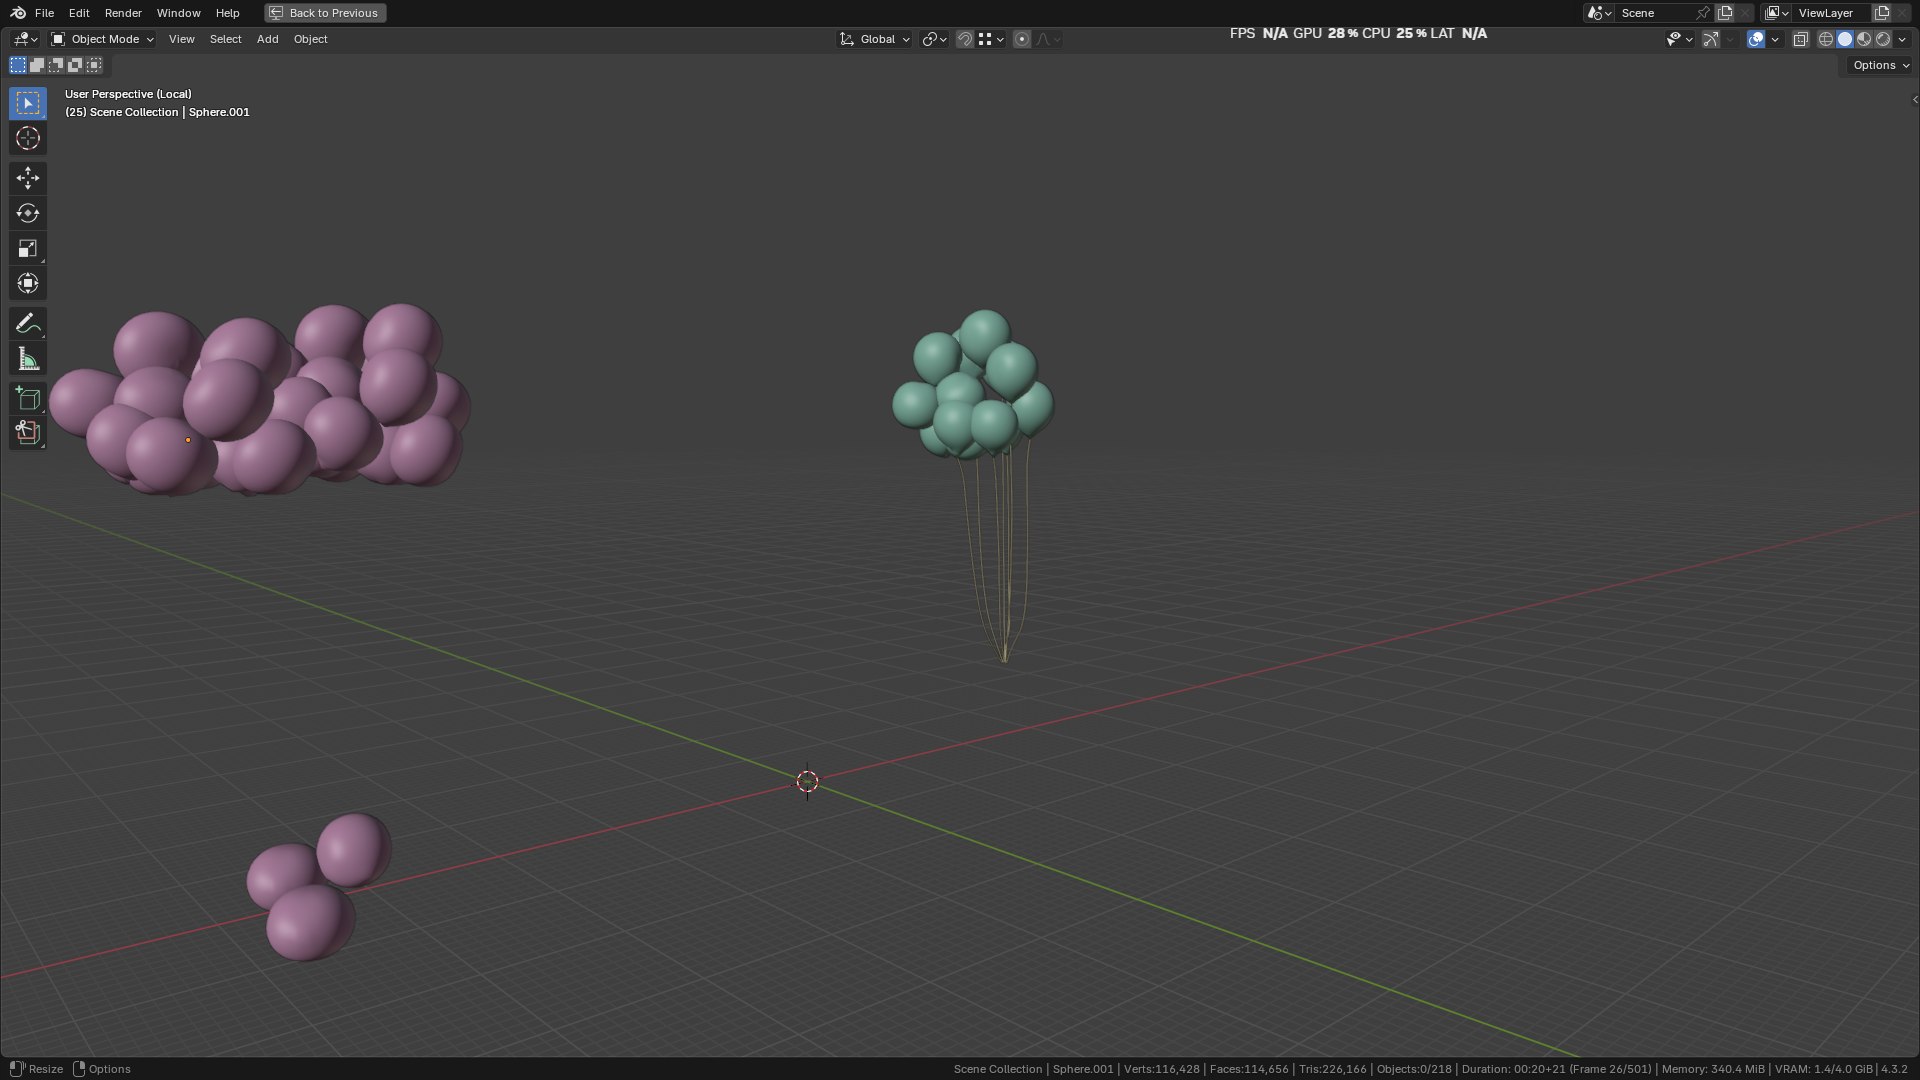Set selection mode to Set New Selection
The width and height of the screenshot is (1920, 1080).
[18, 65]
